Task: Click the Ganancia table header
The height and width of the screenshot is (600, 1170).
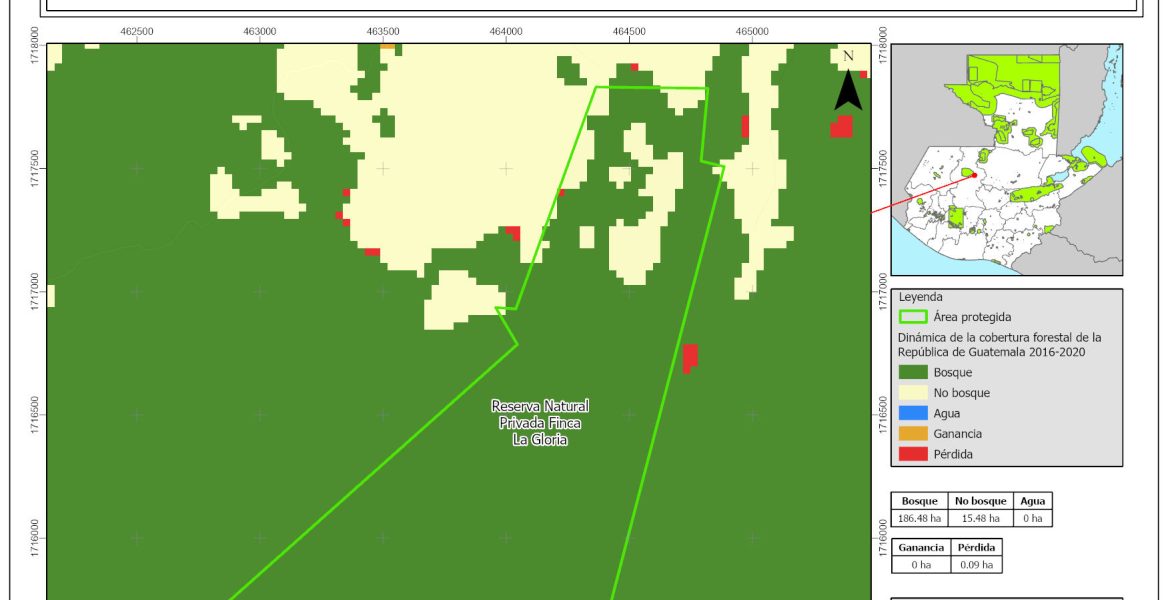Action: click(921, 548)
